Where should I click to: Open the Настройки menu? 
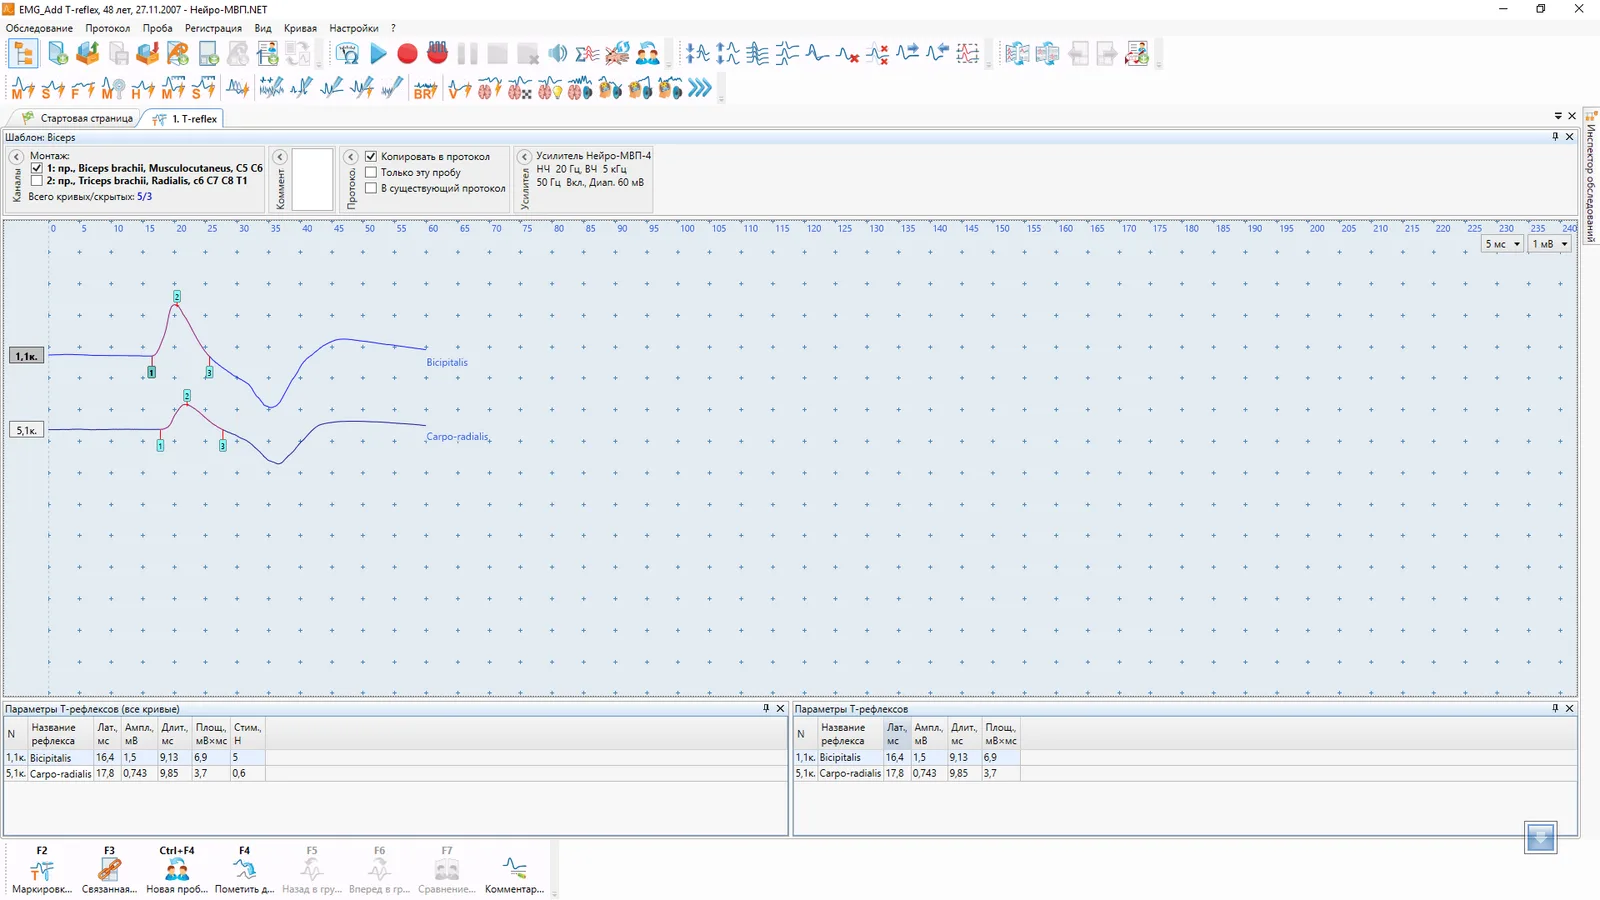pyautogui.click(x=354, y=28)
